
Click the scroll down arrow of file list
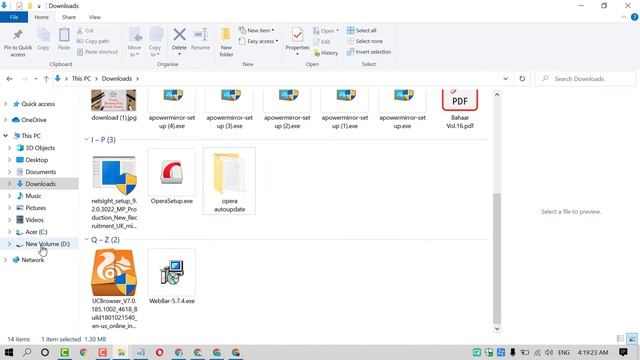pos(497,329)
